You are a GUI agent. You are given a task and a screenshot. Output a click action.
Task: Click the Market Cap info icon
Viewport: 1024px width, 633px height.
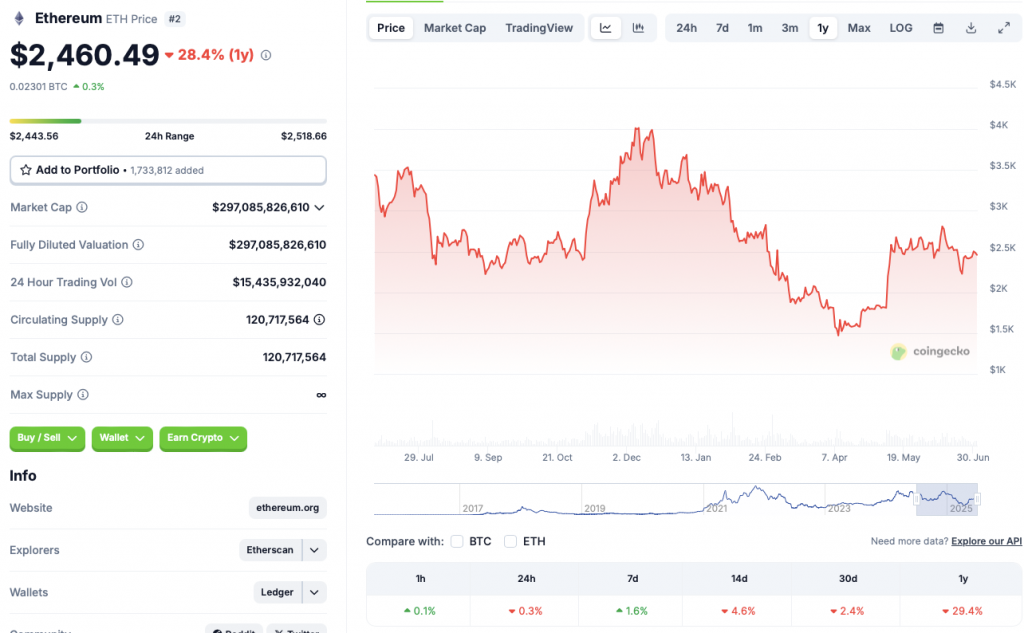click(82, 207)
